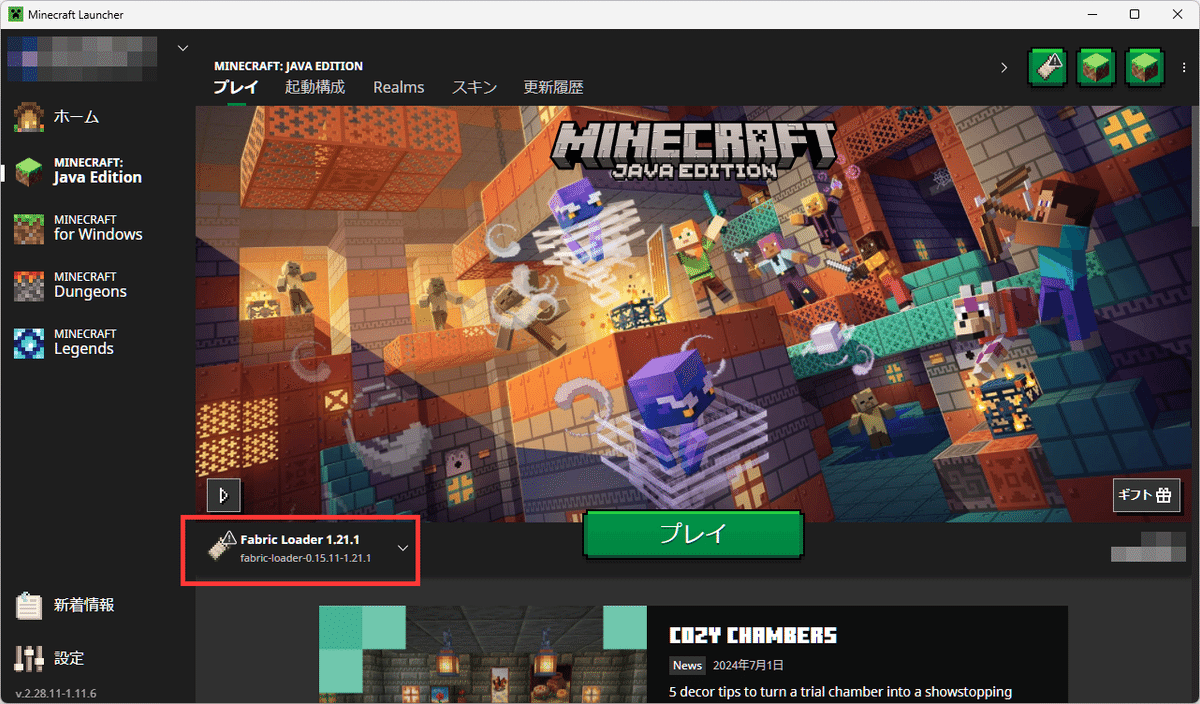Viewport: 1200px width, 704px height.
Task: Open the account dropdown chevron
Action: click(x=182, y=47)
